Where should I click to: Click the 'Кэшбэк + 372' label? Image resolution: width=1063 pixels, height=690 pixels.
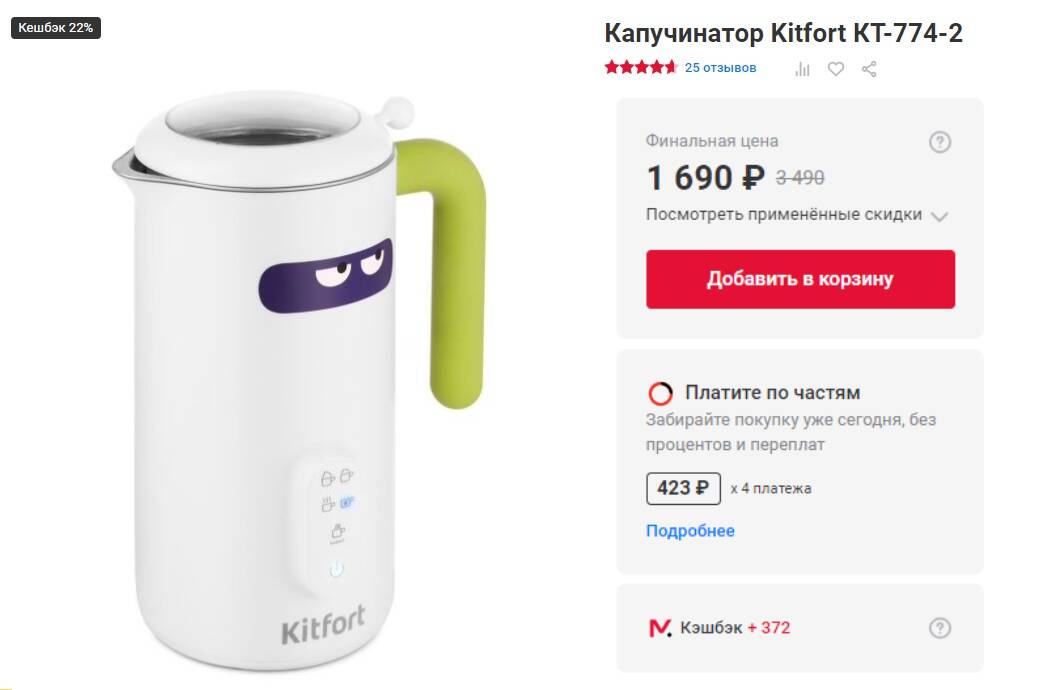tap(735, 628)
